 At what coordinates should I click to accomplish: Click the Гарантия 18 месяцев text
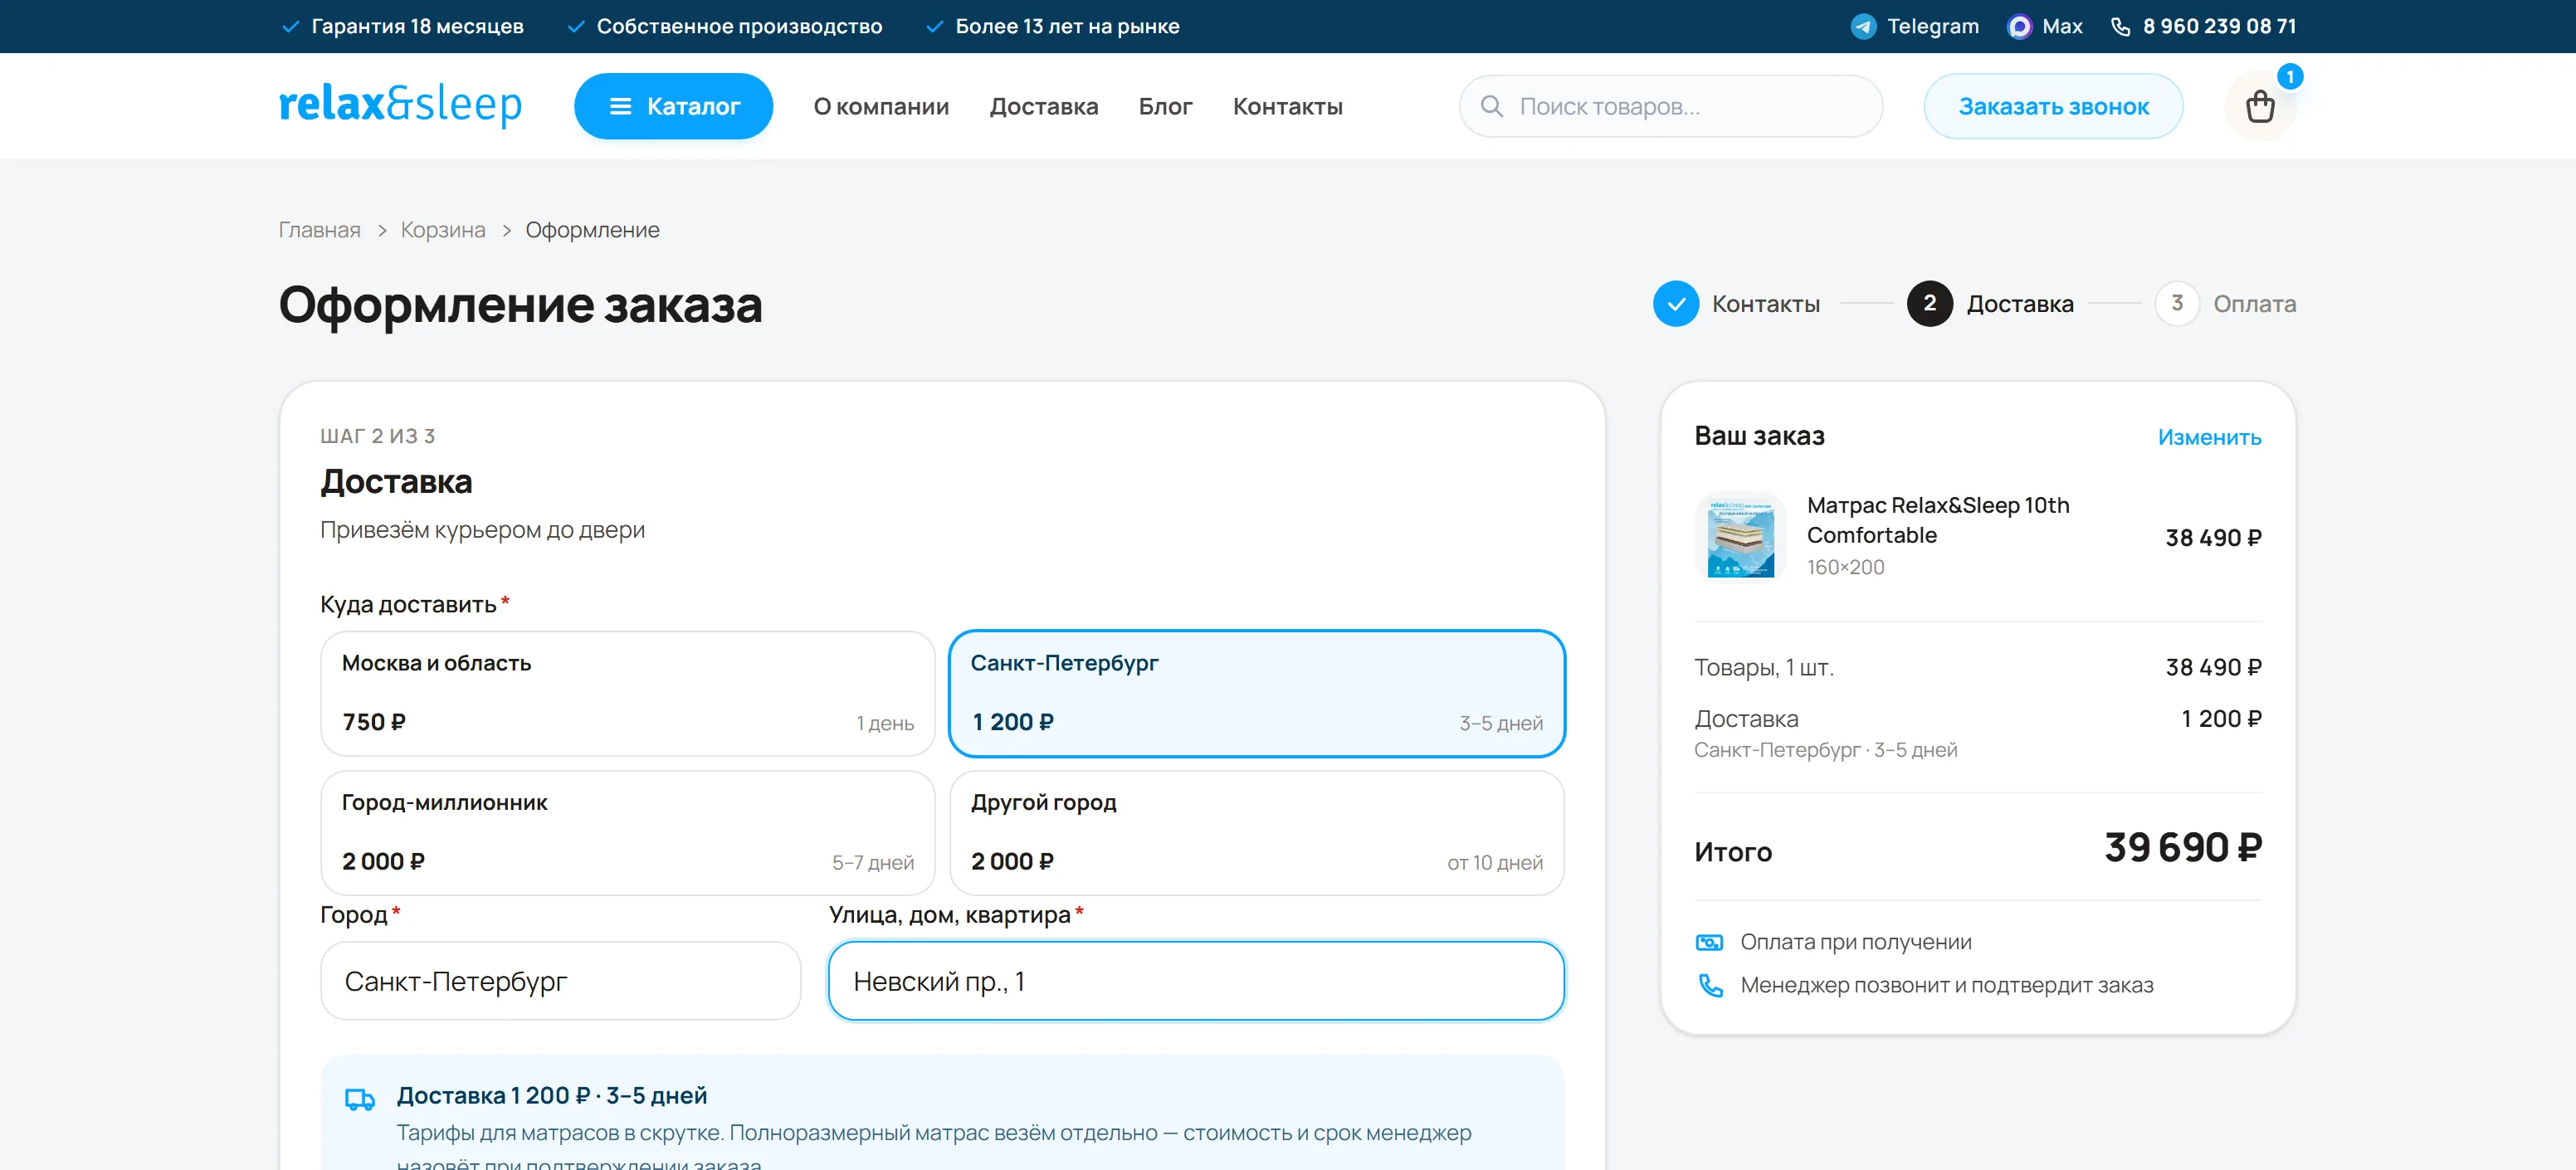coord(417,27)
